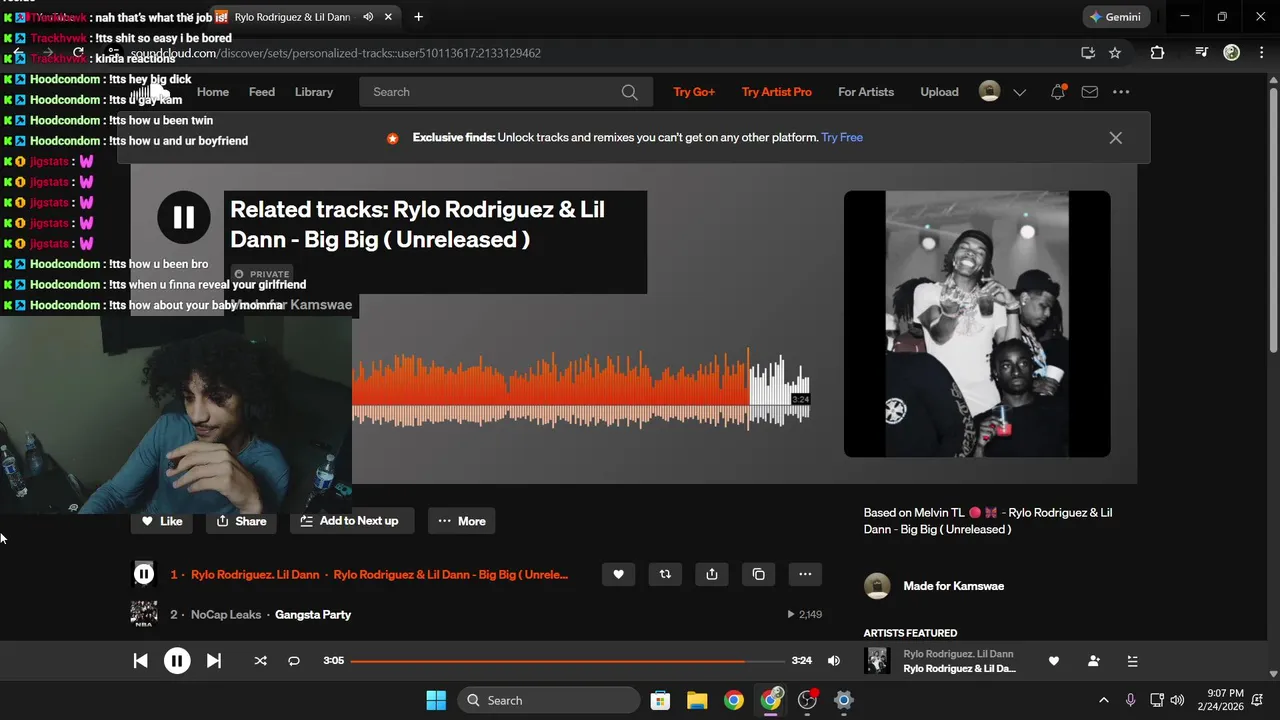Click Upload in the header
1280x720 pixels.
(939, 92)
